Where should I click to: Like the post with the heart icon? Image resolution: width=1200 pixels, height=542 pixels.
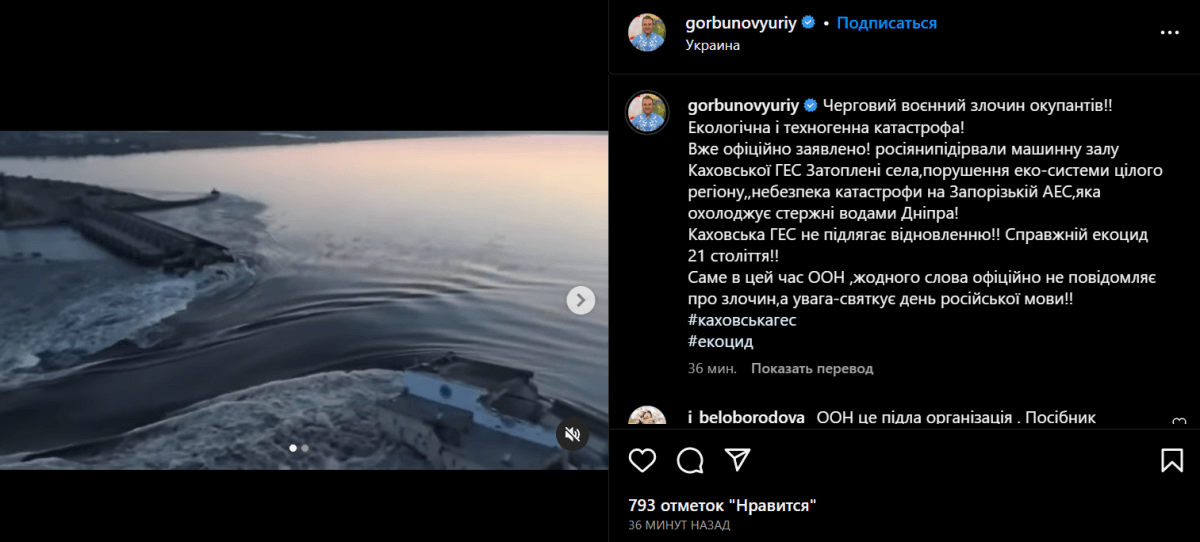click(642, 460)
